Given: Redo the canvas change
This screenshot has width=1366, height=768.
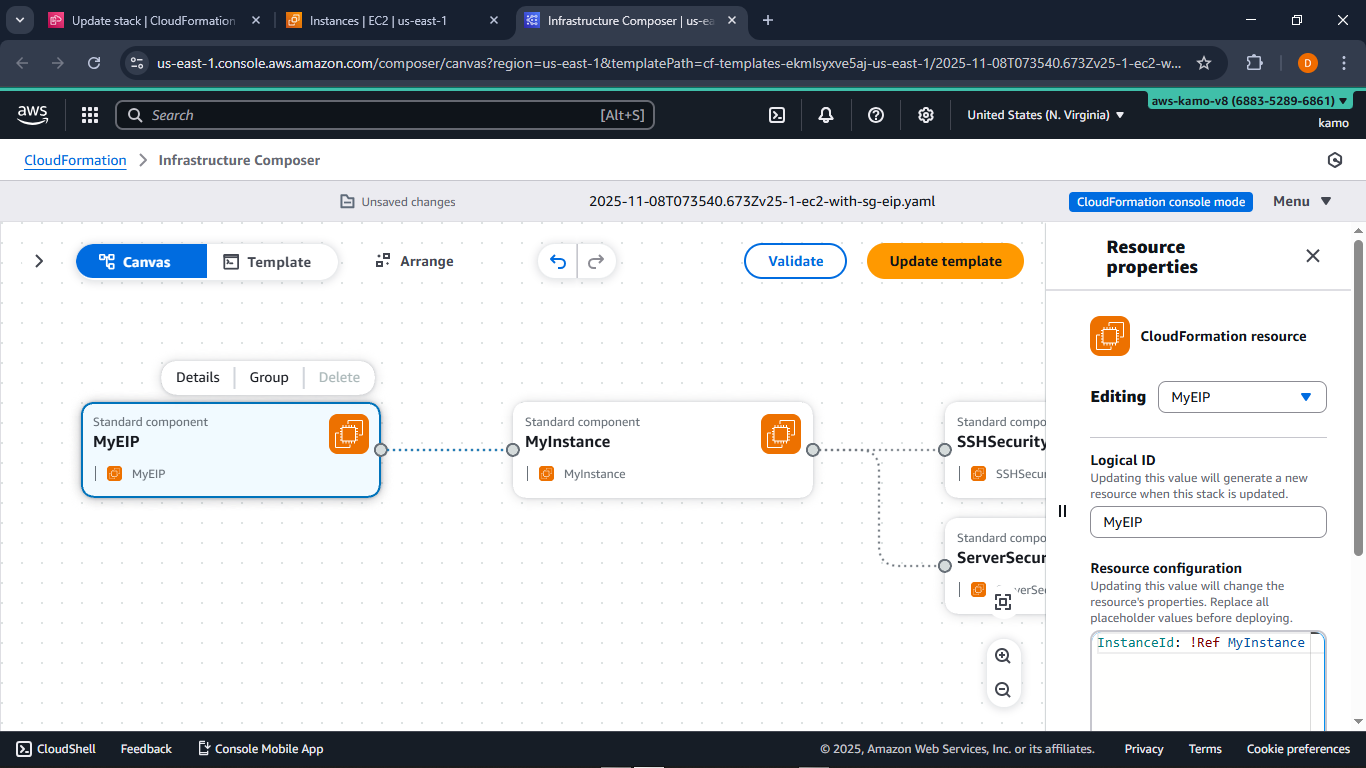Looking at the screenshot, I should [596, 261].
